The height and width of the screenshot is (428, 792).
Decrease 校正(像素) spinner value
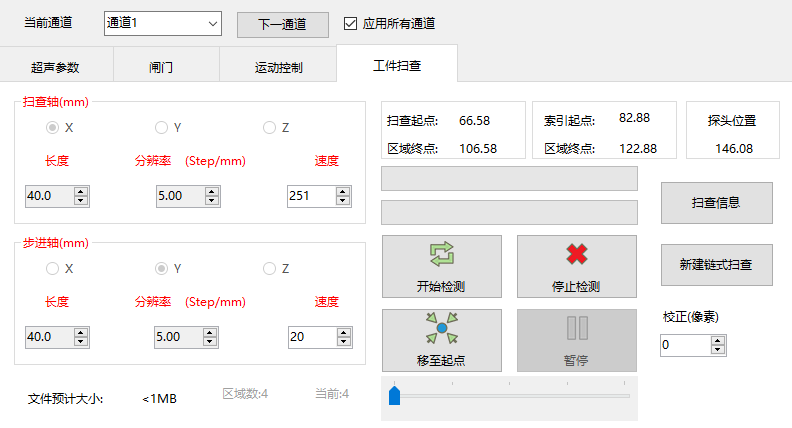[717, 350]
